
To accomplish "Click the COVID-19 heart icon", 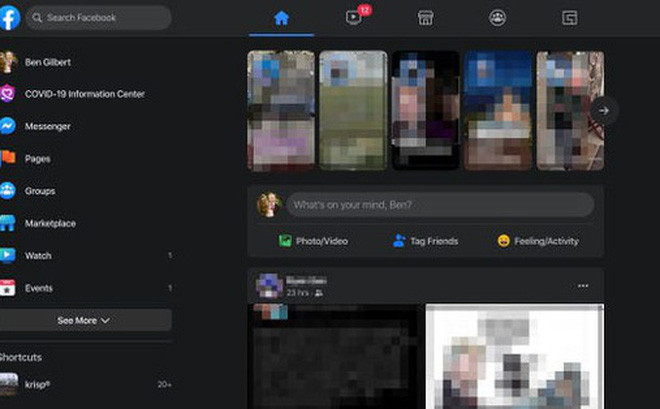I will (x=8, y=93).
